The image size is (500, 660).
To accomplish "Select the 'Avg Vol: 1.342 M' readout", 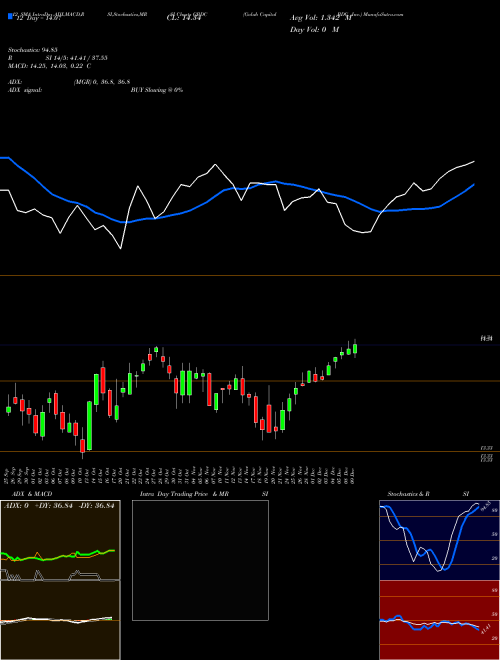I will click(x=321, y=18).
